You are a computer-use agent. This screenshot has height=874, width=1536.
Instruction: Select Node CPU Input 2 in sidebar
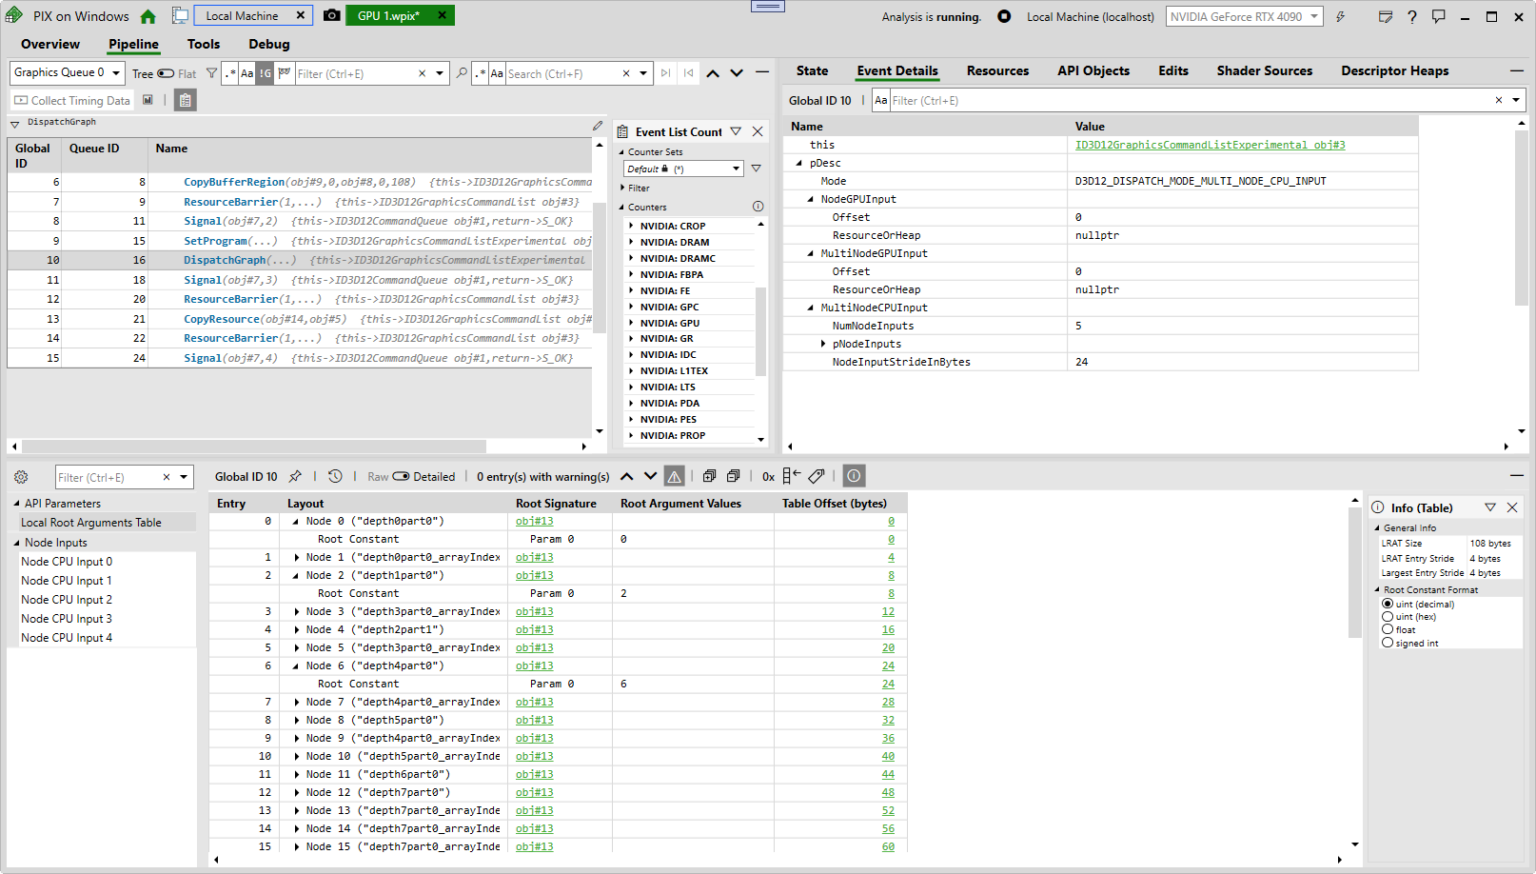[x=66, y=599]
